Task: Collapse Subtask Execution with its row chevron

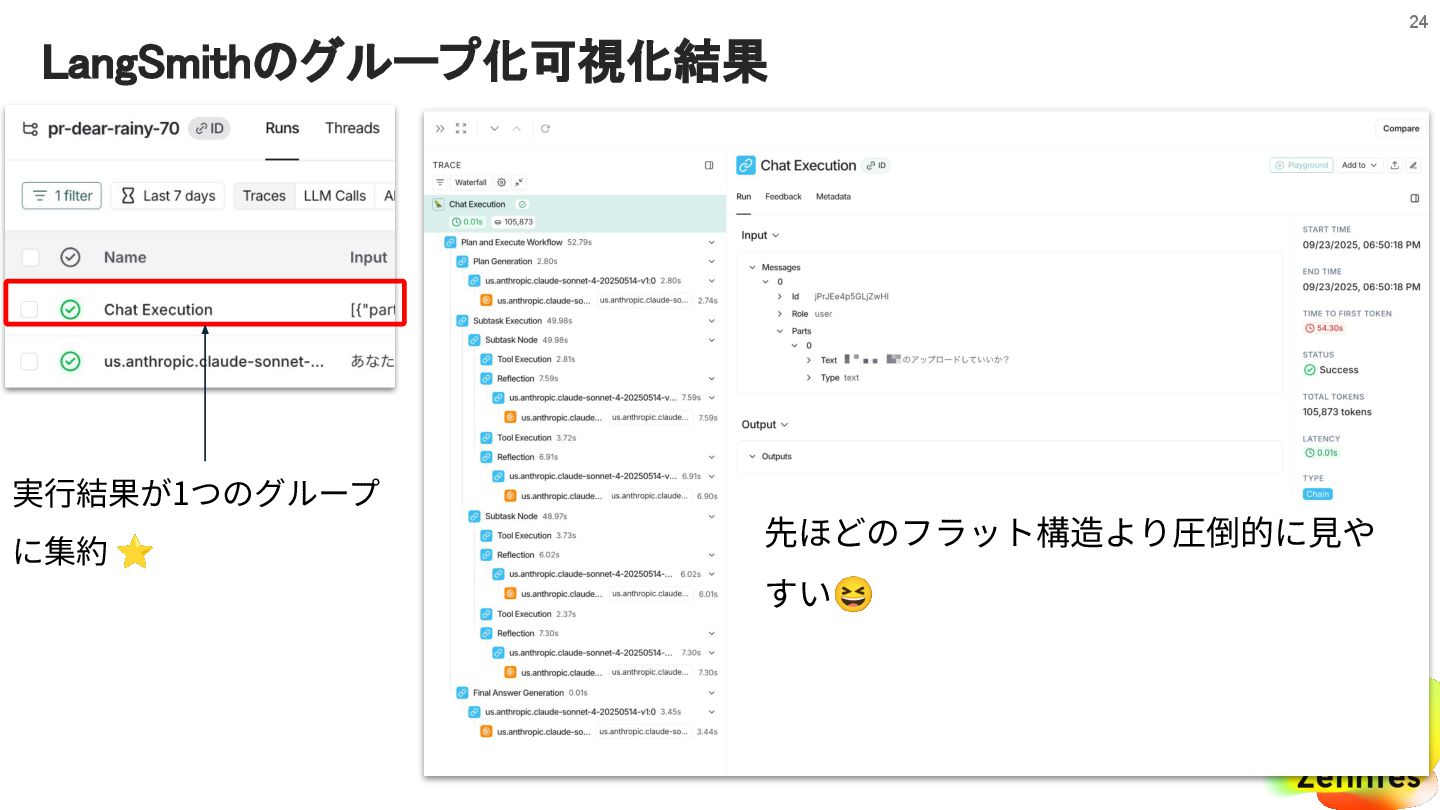Action: 712,321
